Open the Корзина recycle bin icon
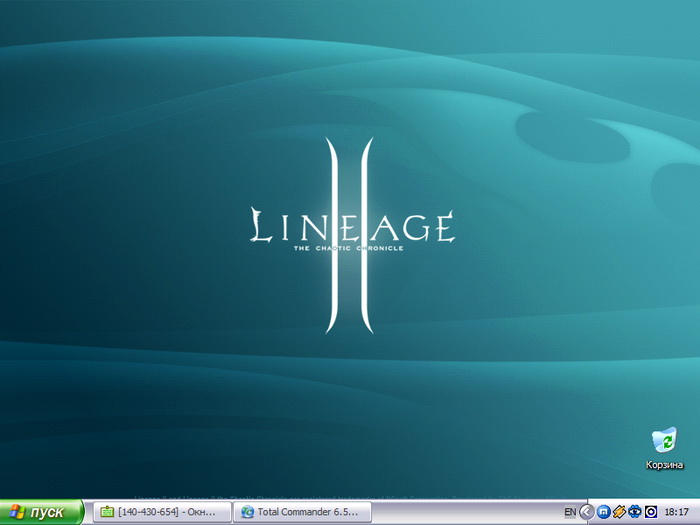The height and width of the screenshot is (525, 700). [664, 440]
